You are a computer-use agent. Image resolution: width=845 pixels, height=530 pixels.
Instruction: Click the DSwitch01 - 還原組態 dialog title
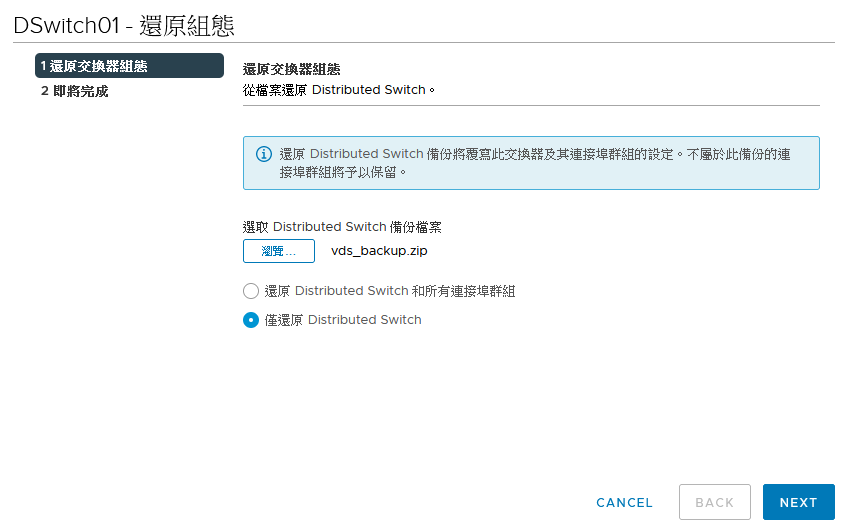124,25
